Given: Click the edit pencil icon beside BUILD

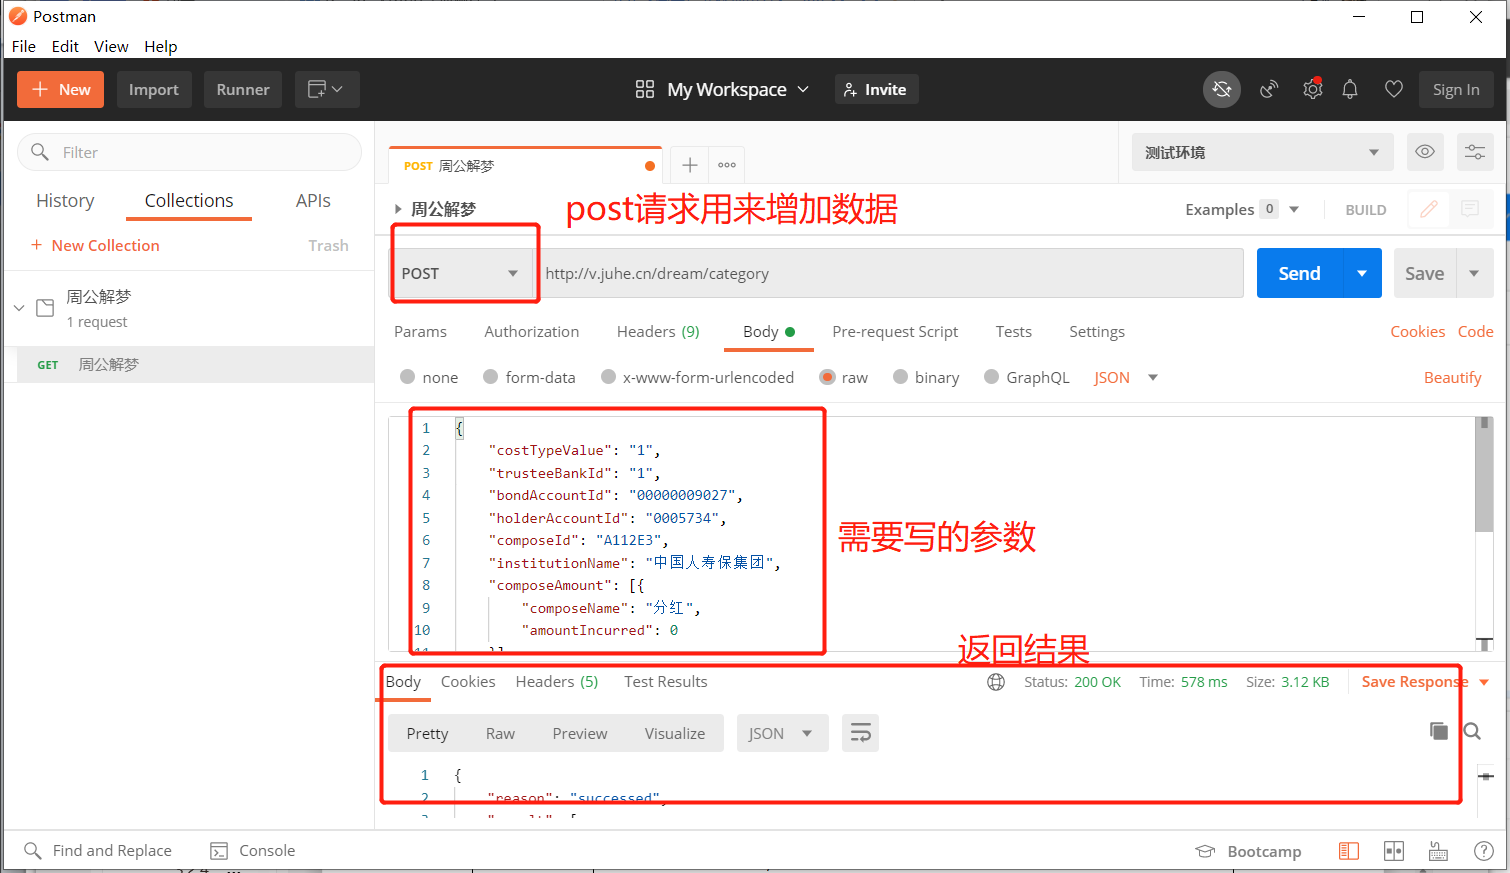Looking at the screenshot, I should click(x=1429, y=209).
